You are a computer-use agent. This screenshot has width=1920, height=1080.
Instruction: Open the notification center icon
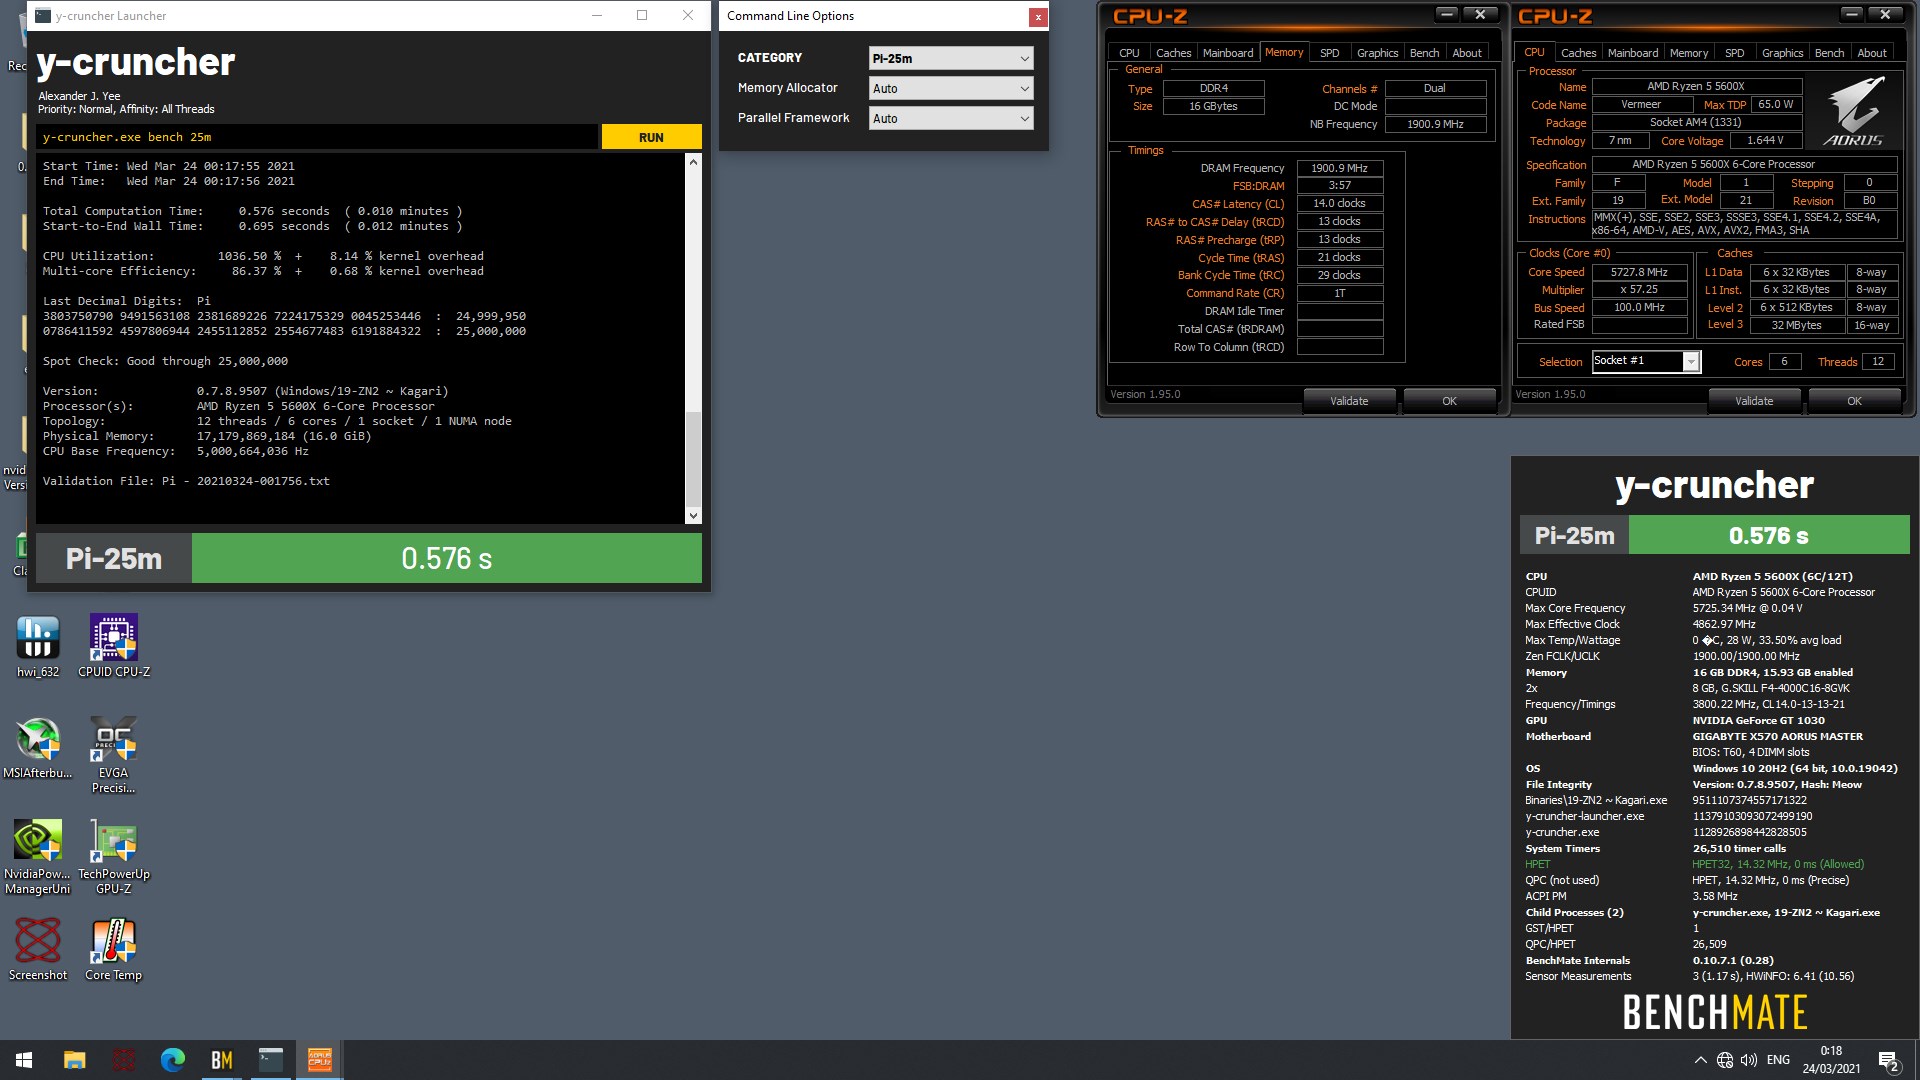[1889, 1060]
